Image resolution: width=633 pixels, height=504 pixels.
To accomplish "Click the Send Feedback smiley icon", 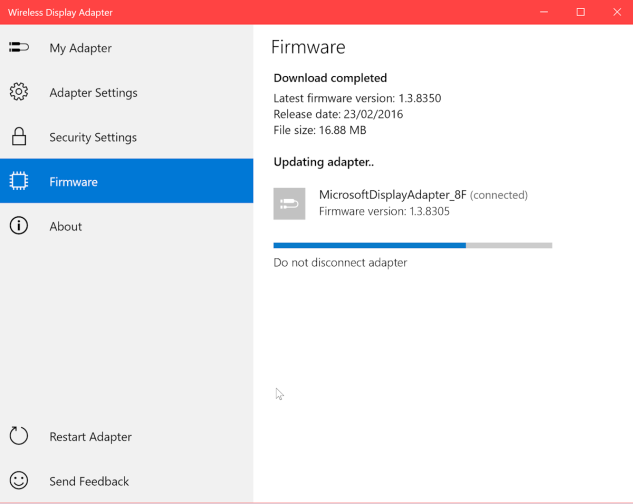I will [19, 481].
